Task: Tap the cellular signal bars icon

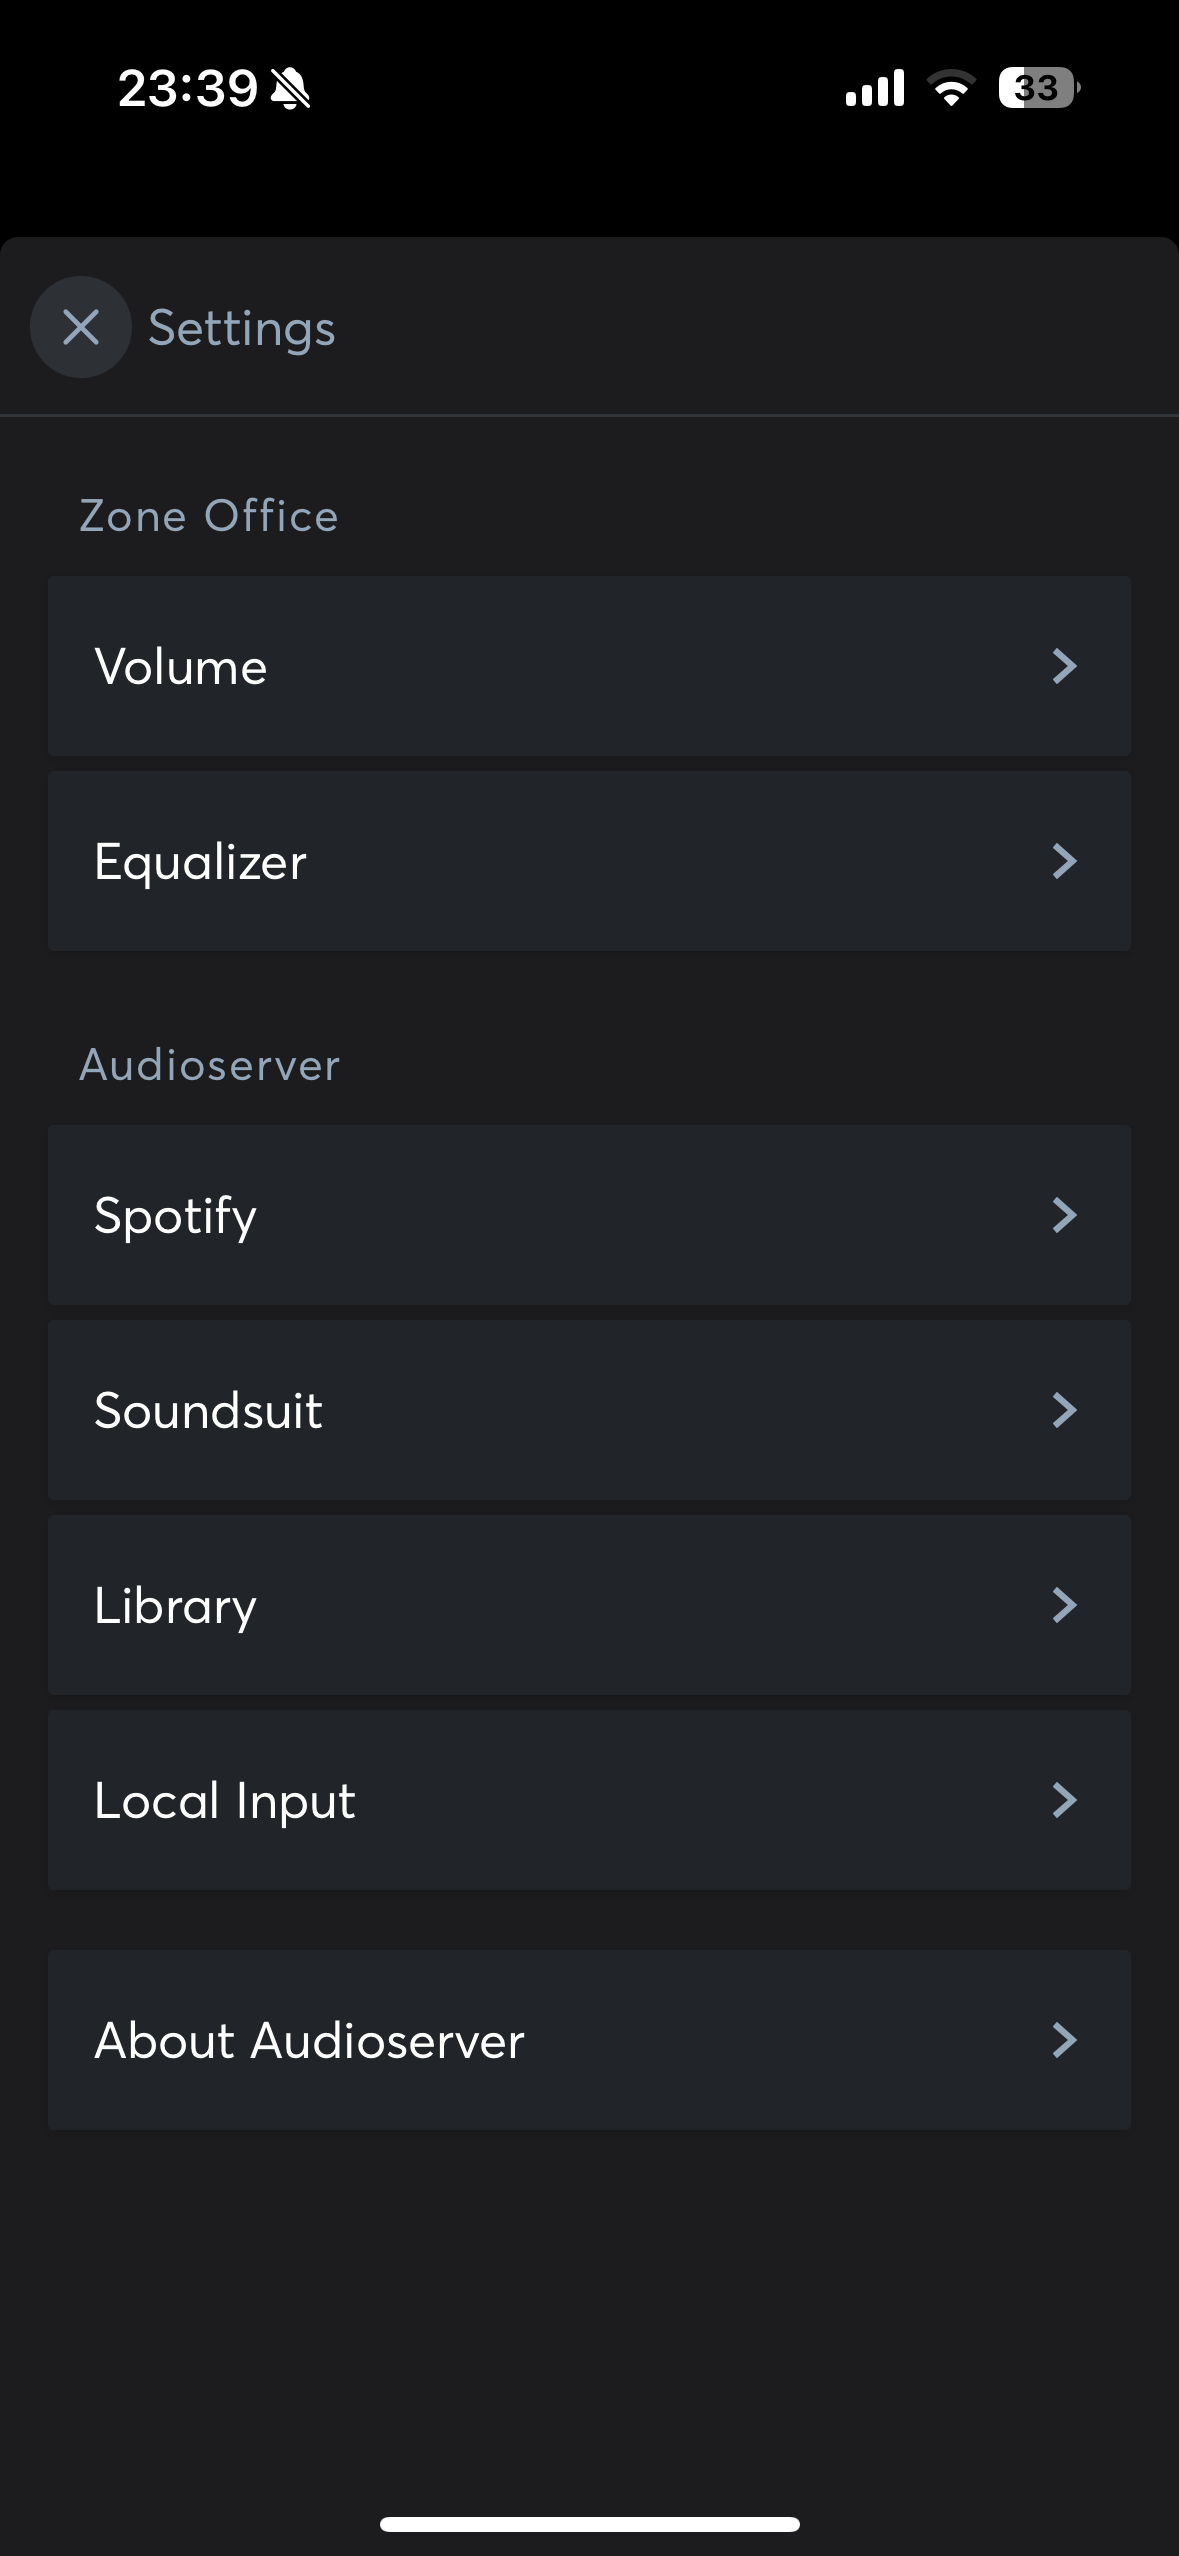Action: point(875,88)
